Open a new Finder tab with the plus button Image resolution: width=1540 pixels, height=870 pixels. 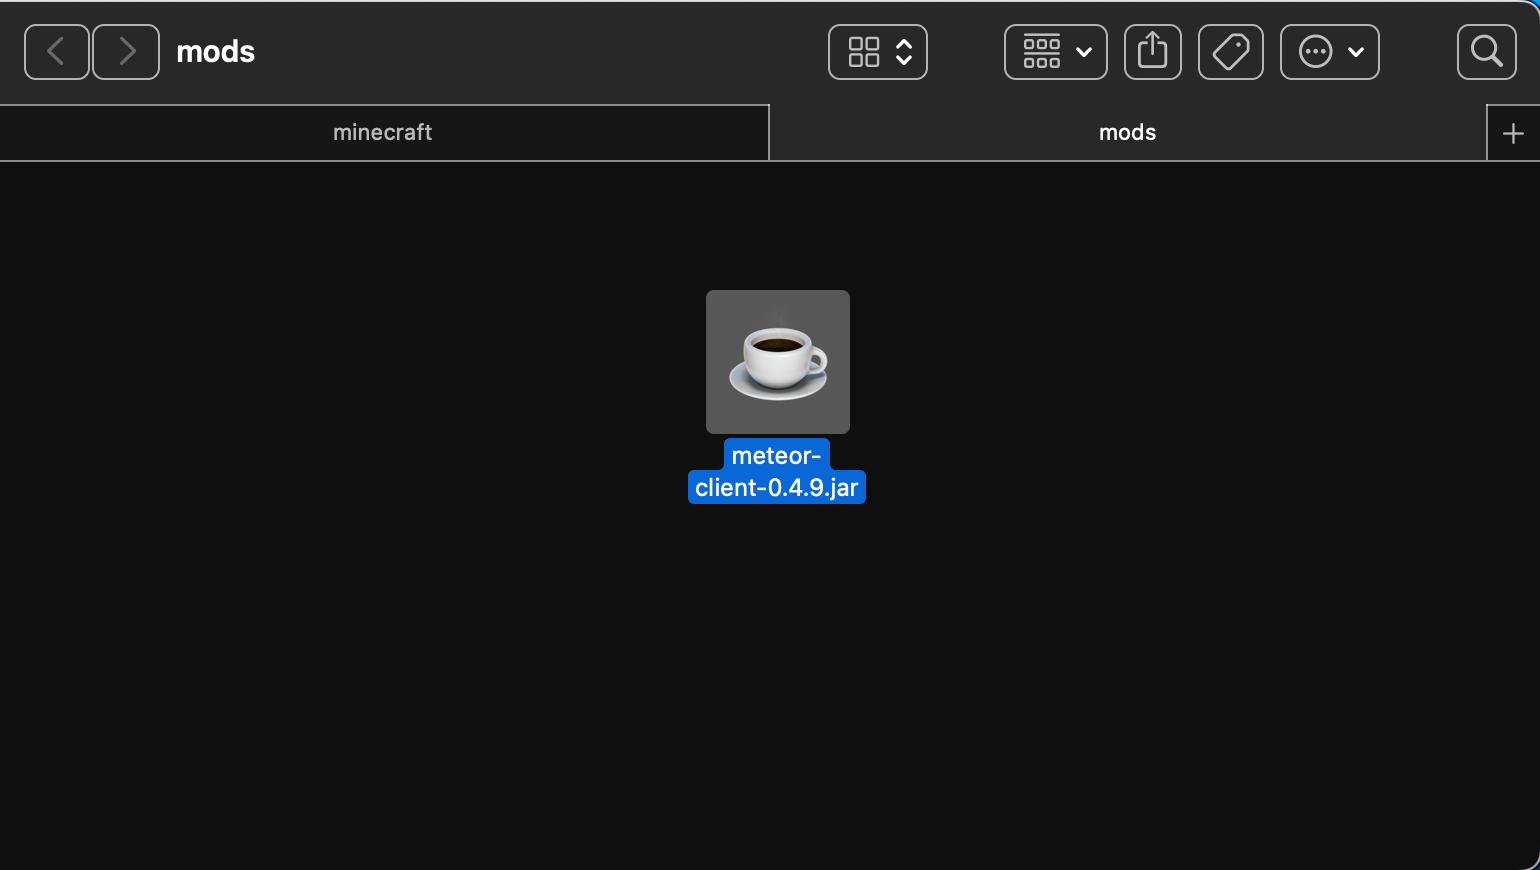pos(1513,131)
